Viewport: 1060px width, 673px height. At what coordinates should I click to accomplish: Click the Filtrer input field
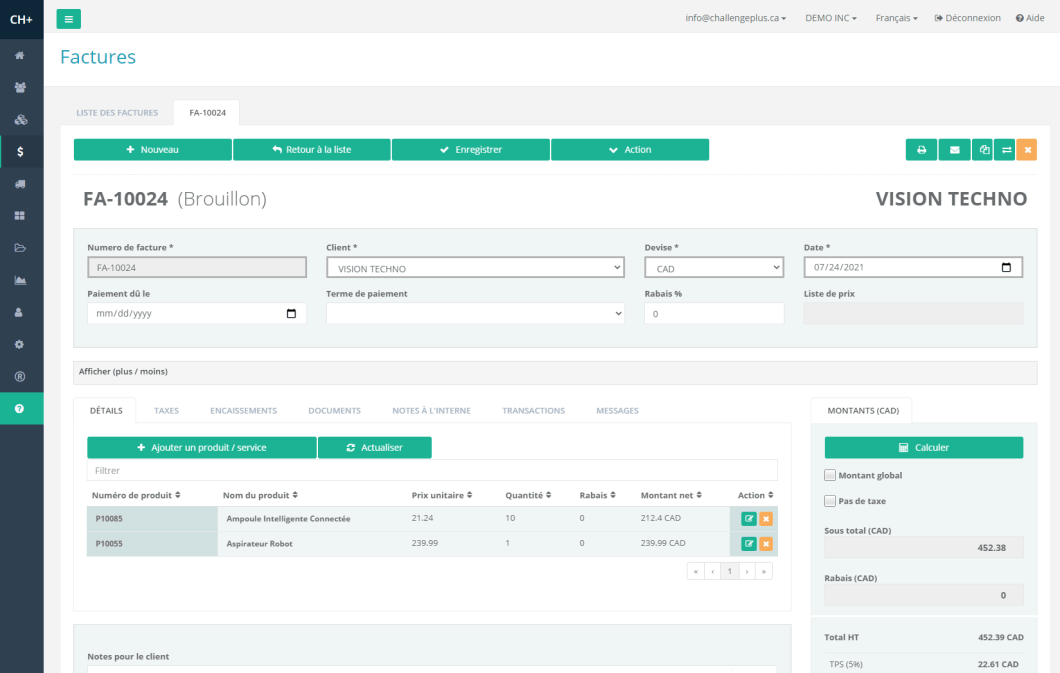click(431, 470)
